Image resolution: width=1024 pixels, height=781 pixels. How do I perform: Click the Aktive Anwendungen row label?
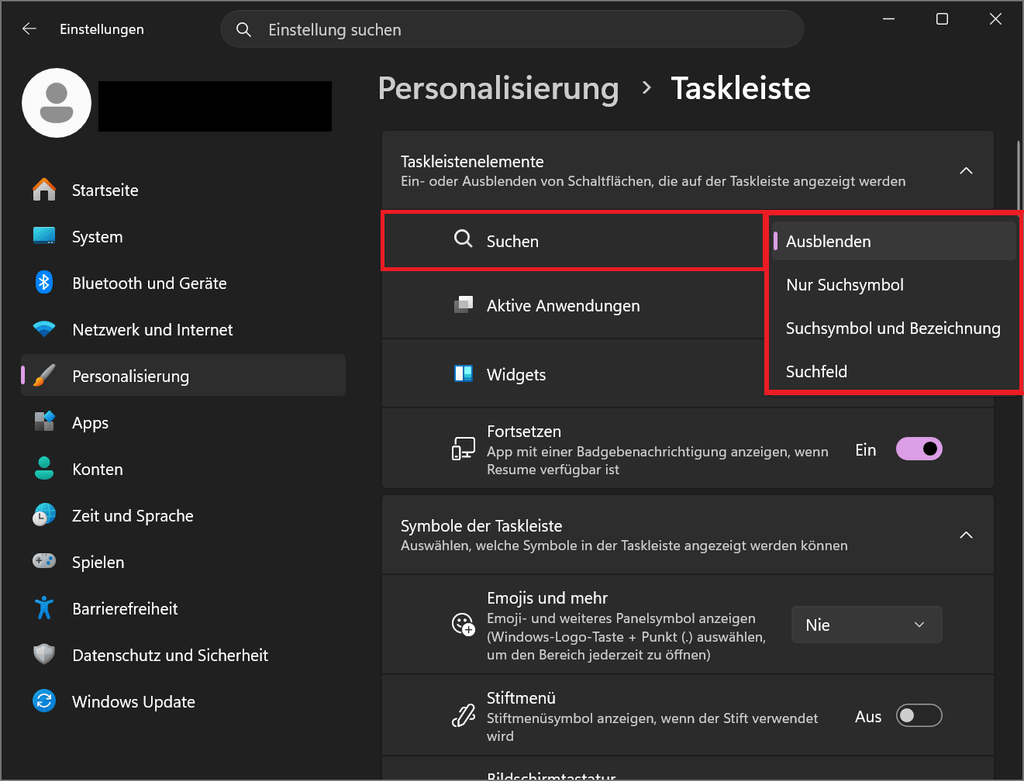(563, 306)
